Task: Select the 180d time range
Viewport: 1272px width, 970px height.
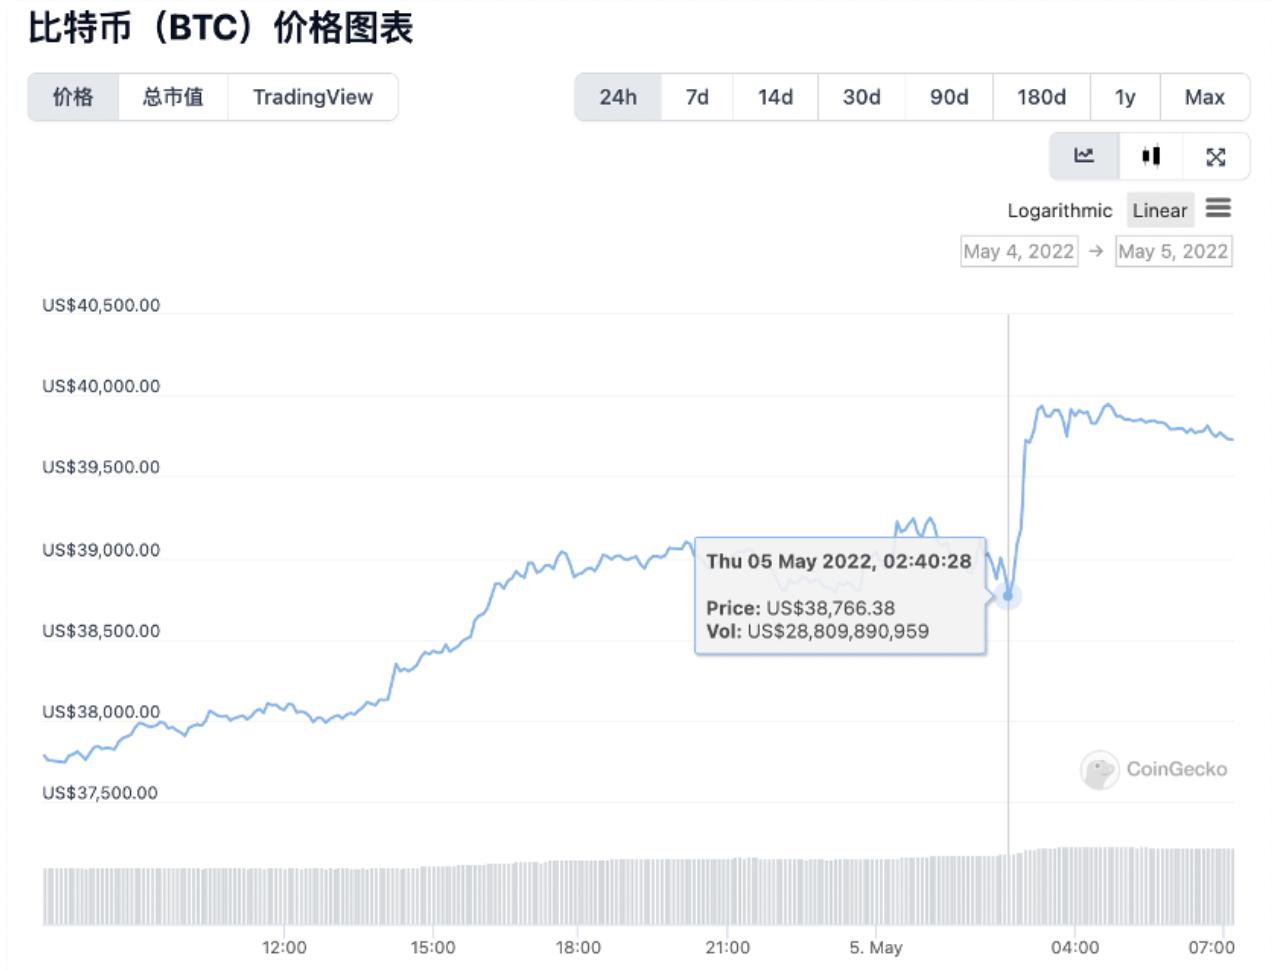Action: click(x=1041, y=97)
